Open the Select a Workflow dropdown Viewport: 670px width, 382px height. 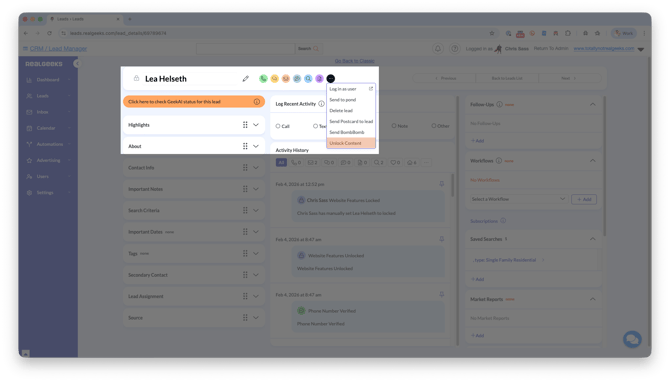(518, 199)
